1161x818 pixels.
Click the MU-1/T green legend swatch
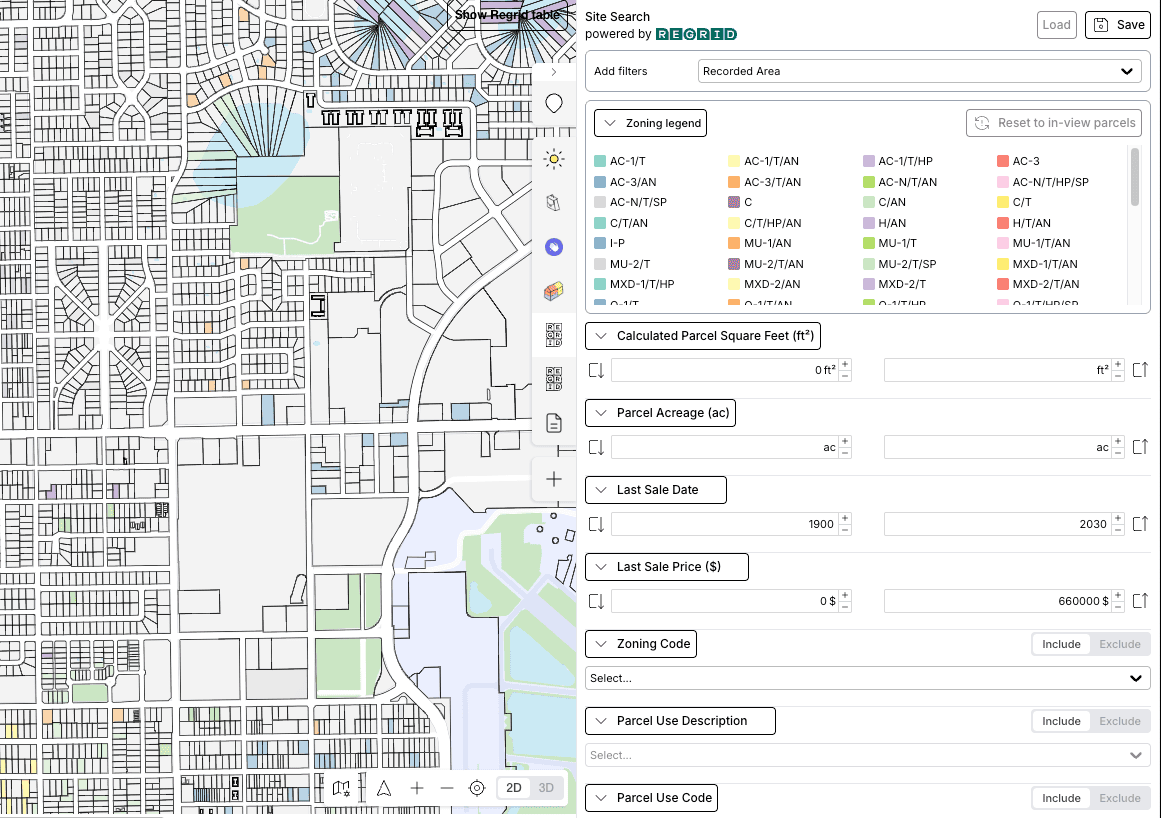point(869,243)
